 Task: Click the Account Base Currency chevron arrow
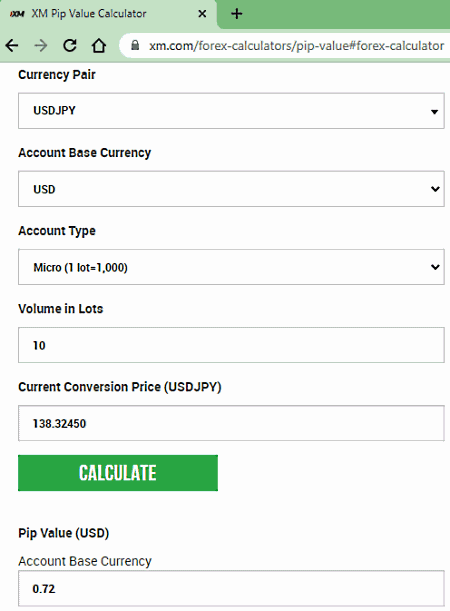tap(435, 189)
